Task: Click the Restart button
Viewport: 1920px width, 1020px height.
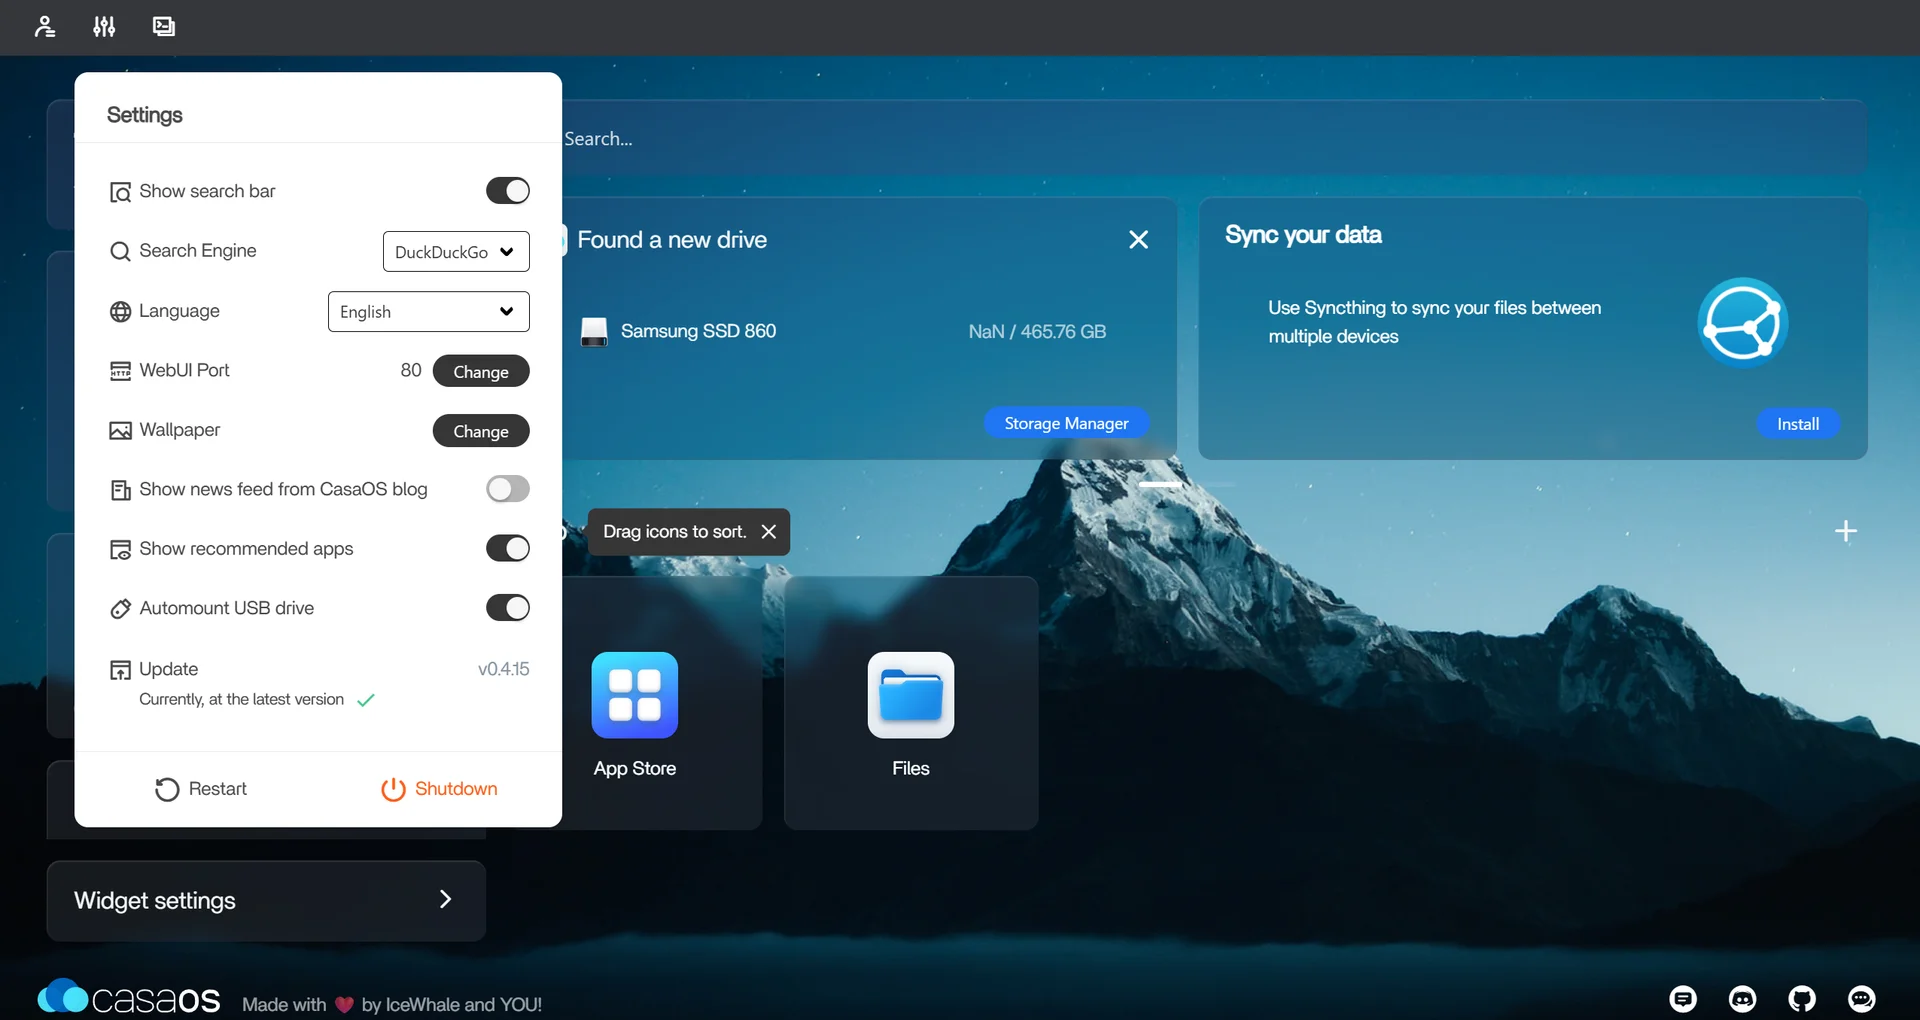Action: click(x=201, y=789)
